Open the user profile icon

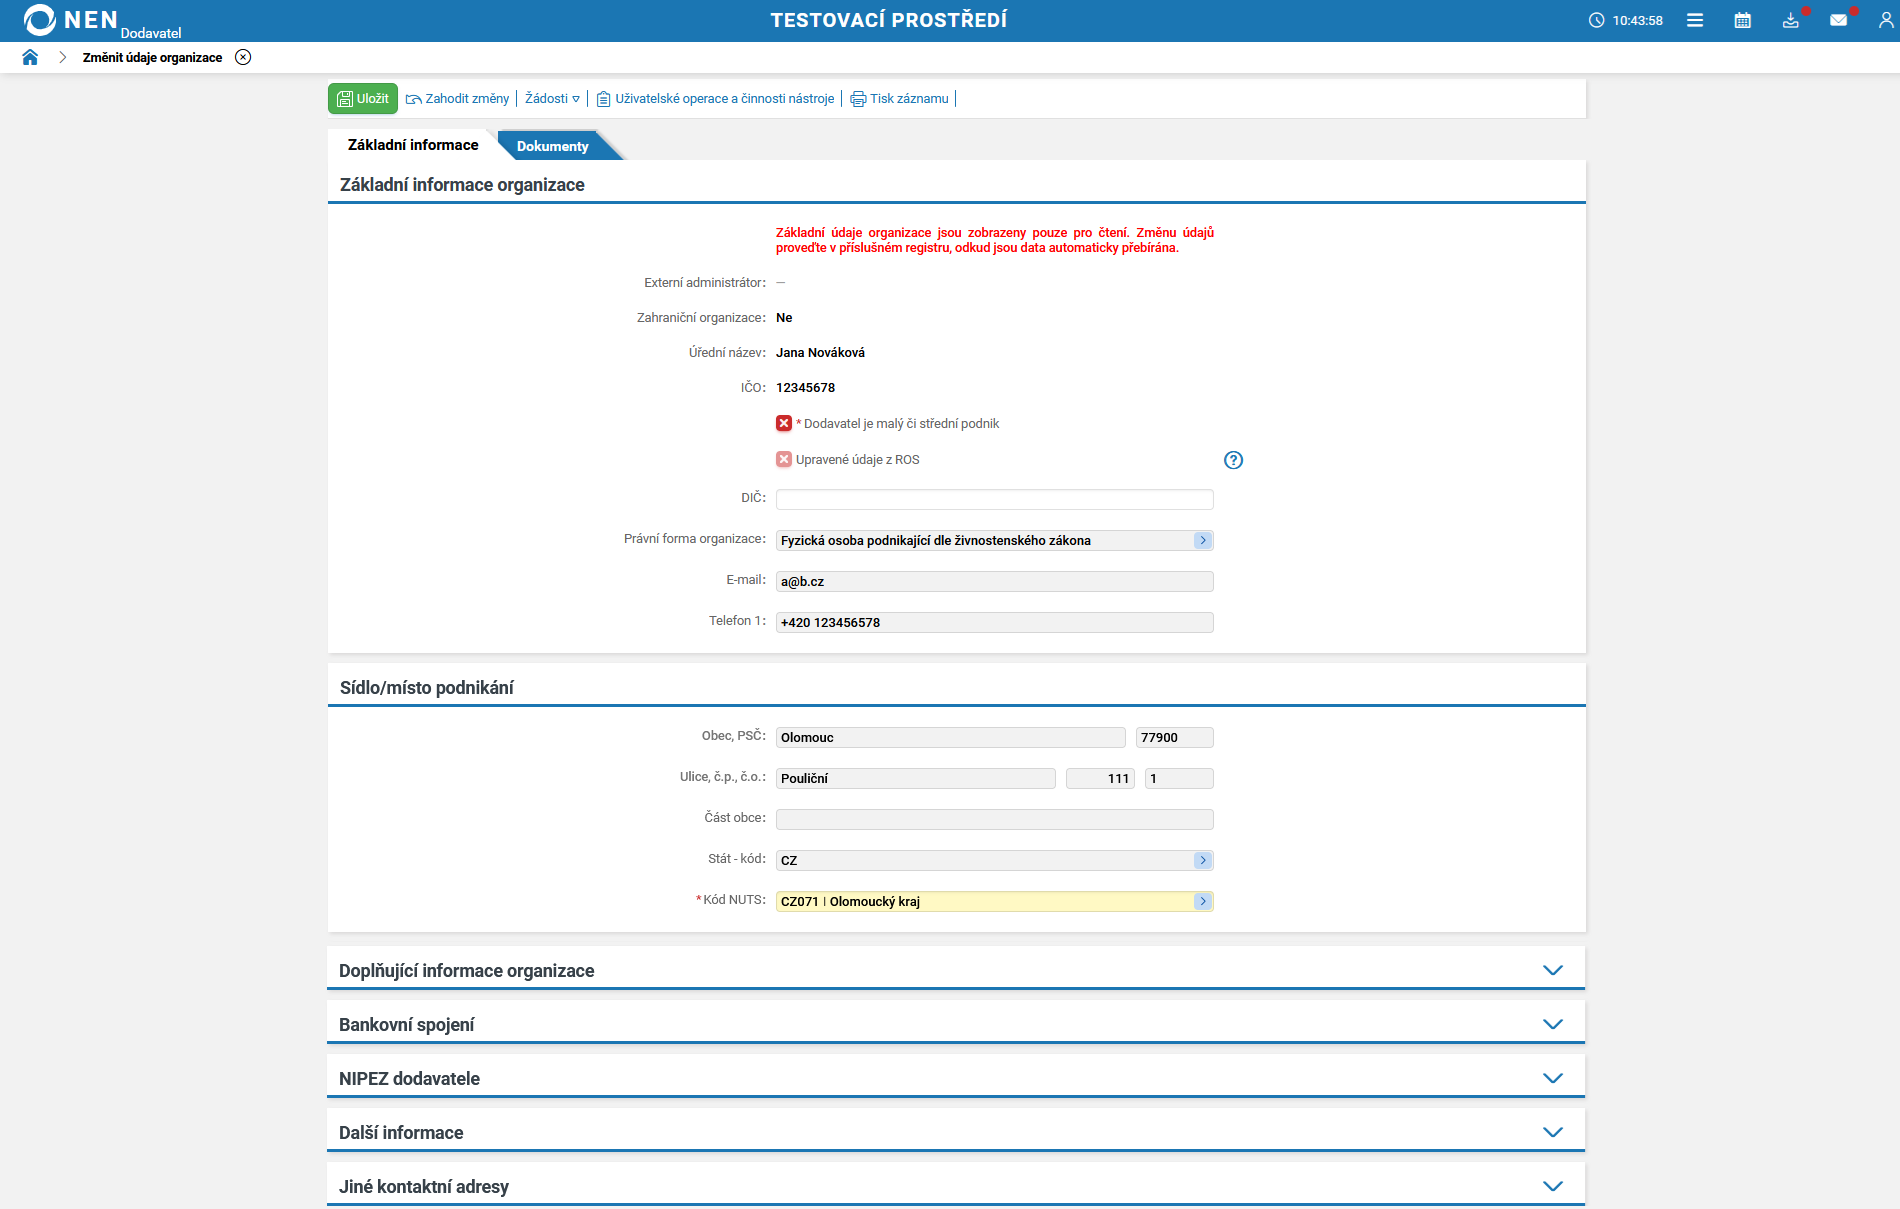coord(1885,20)
